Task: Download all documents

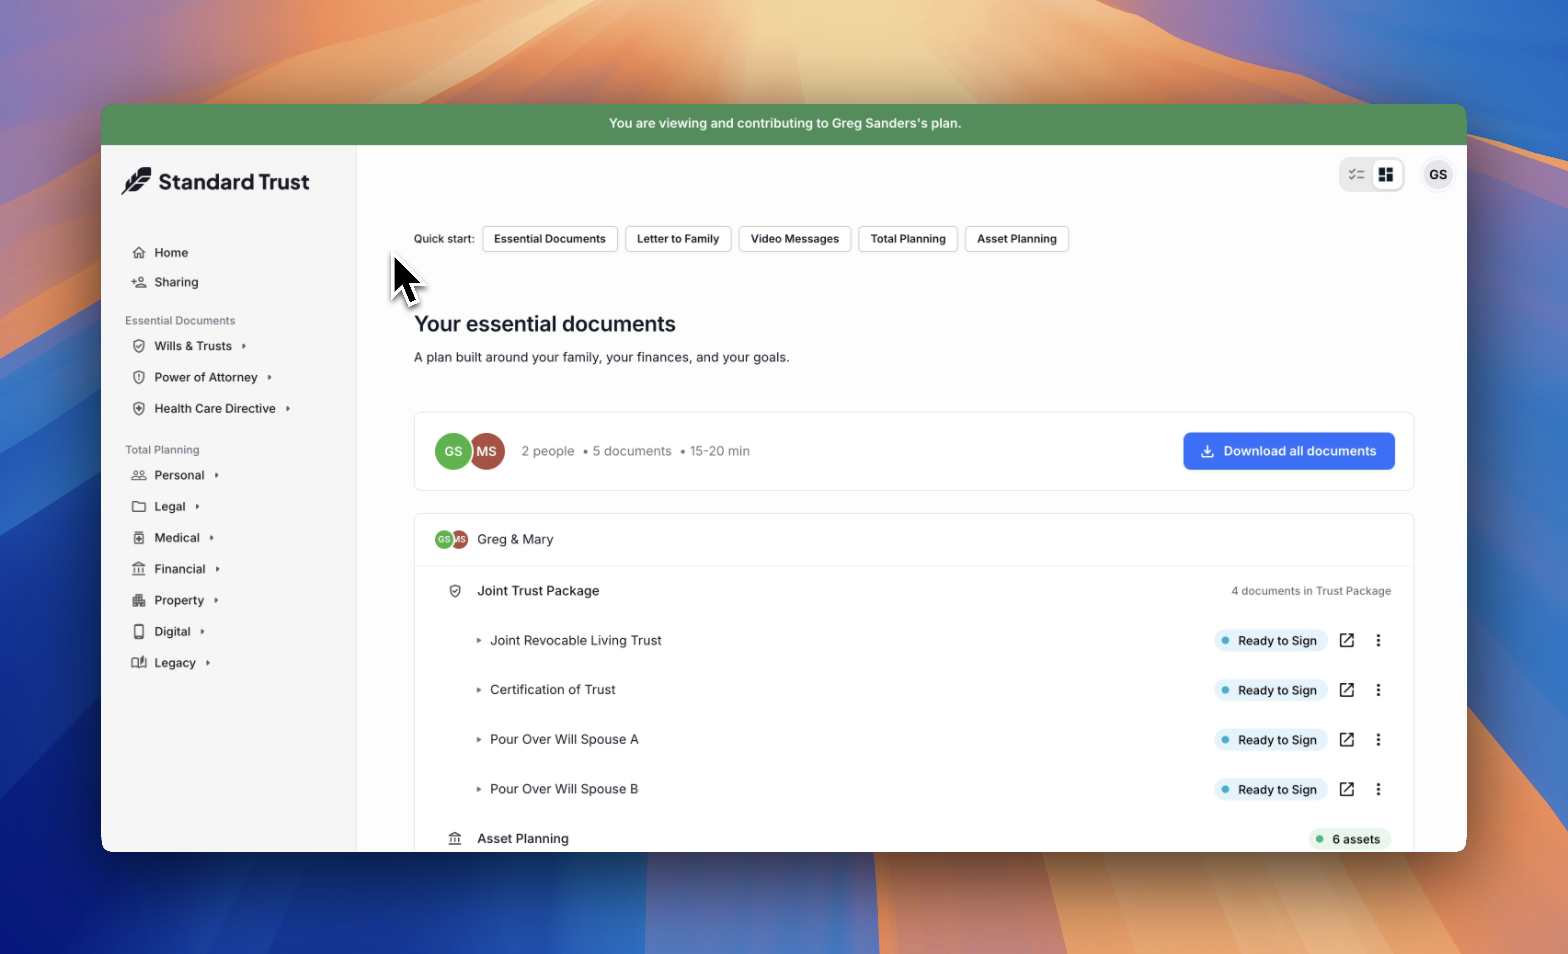Action: coord(1289,451)
